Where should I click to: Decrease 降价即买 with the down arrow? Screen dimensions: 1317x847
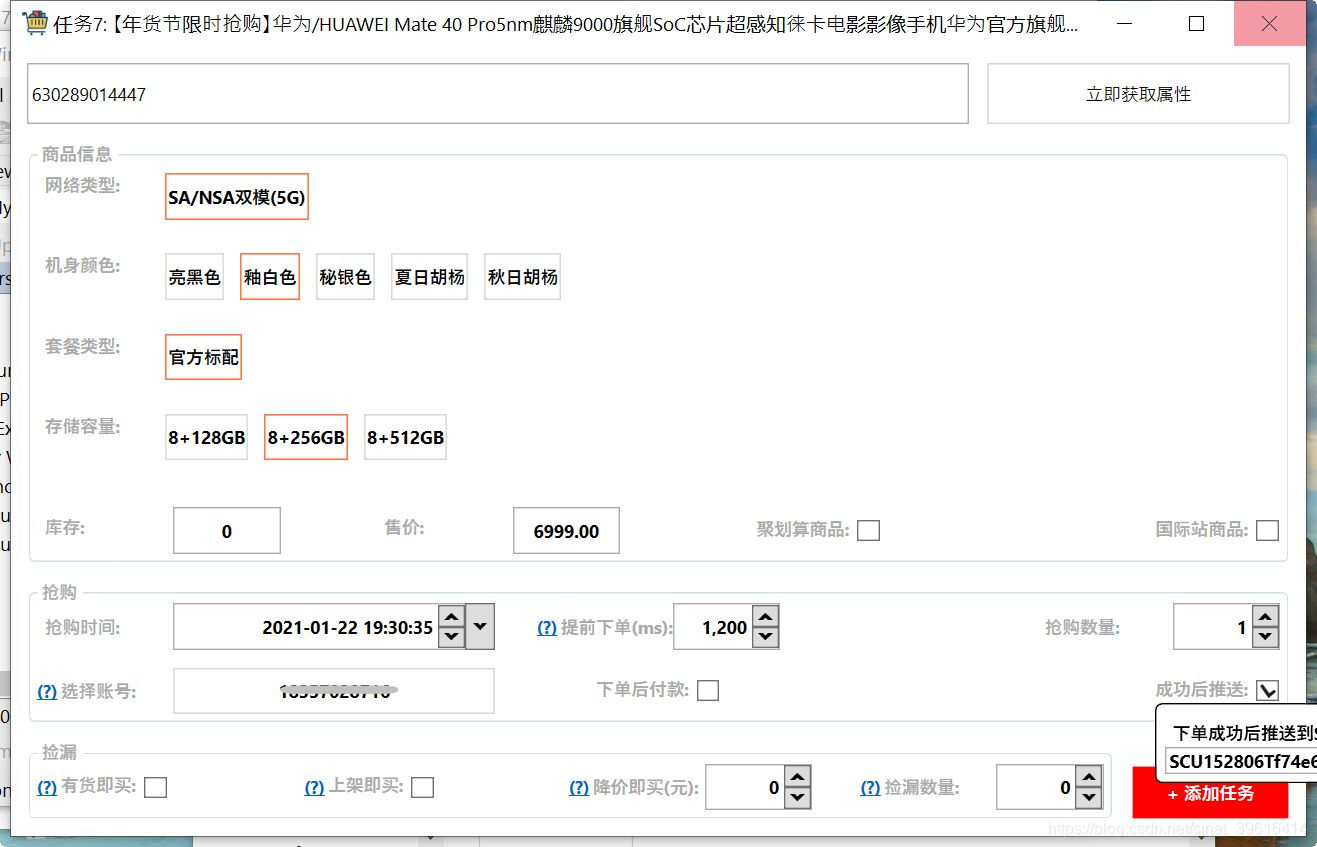[x=798, y=798]
